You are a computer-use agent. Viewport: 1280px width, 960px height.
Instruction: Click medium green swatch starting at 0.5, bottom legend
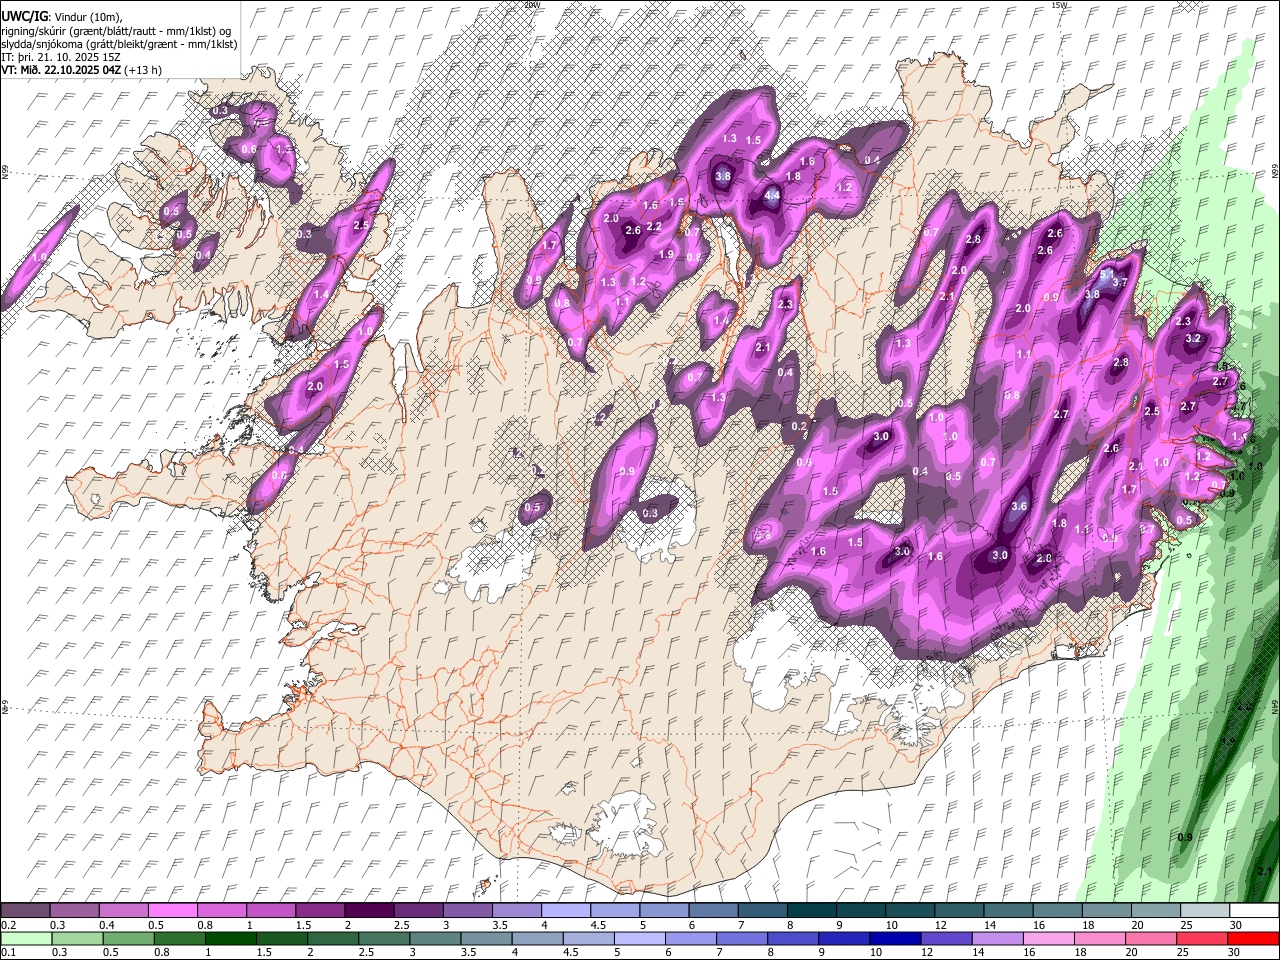click(x=128, y=939)
